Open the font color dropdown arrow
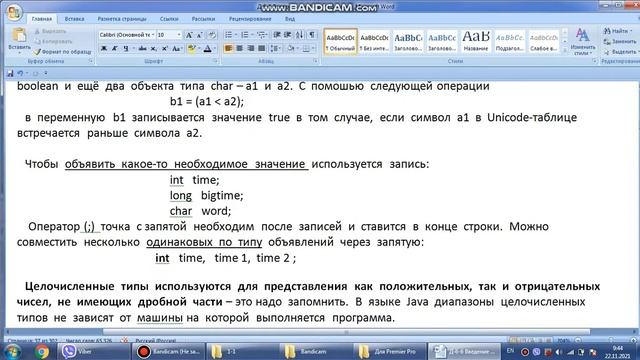This screenshot has height=360, width=640. point(215,49)
